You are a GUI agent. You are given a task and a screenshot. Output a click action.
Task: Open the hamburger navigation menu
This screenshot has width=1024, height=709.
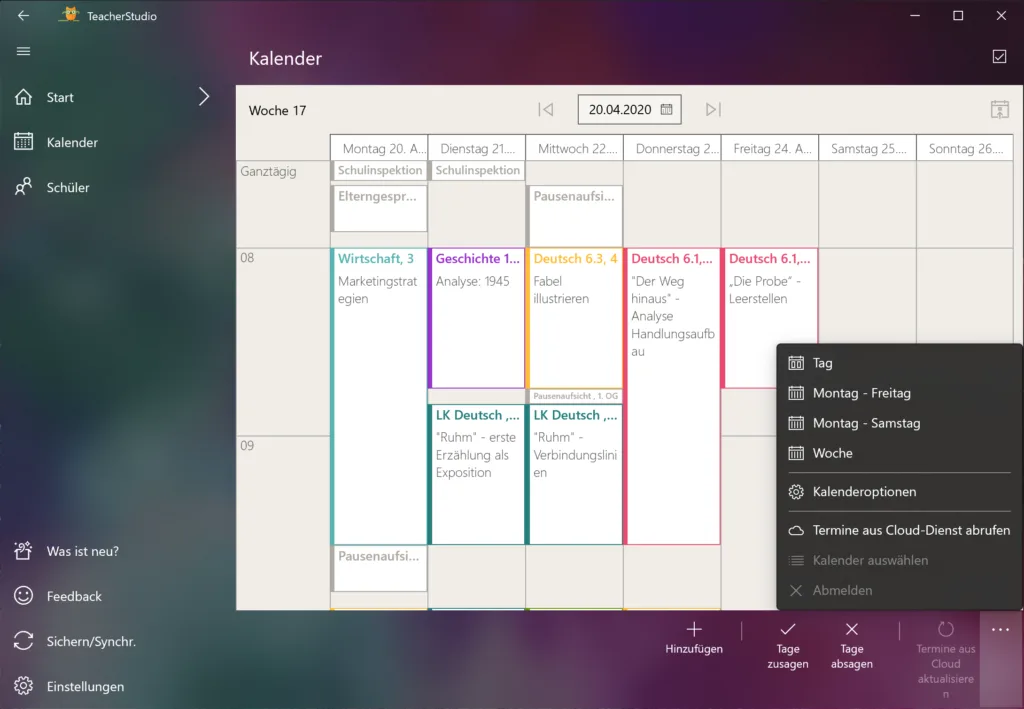pyautogui.click(x=24, y=51)
